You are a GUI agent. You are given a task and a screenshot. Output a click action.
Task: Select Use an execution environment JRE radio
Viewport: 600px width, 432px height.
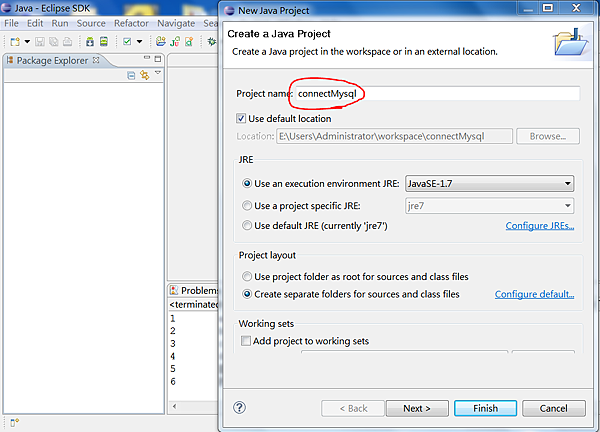point(247,184)
